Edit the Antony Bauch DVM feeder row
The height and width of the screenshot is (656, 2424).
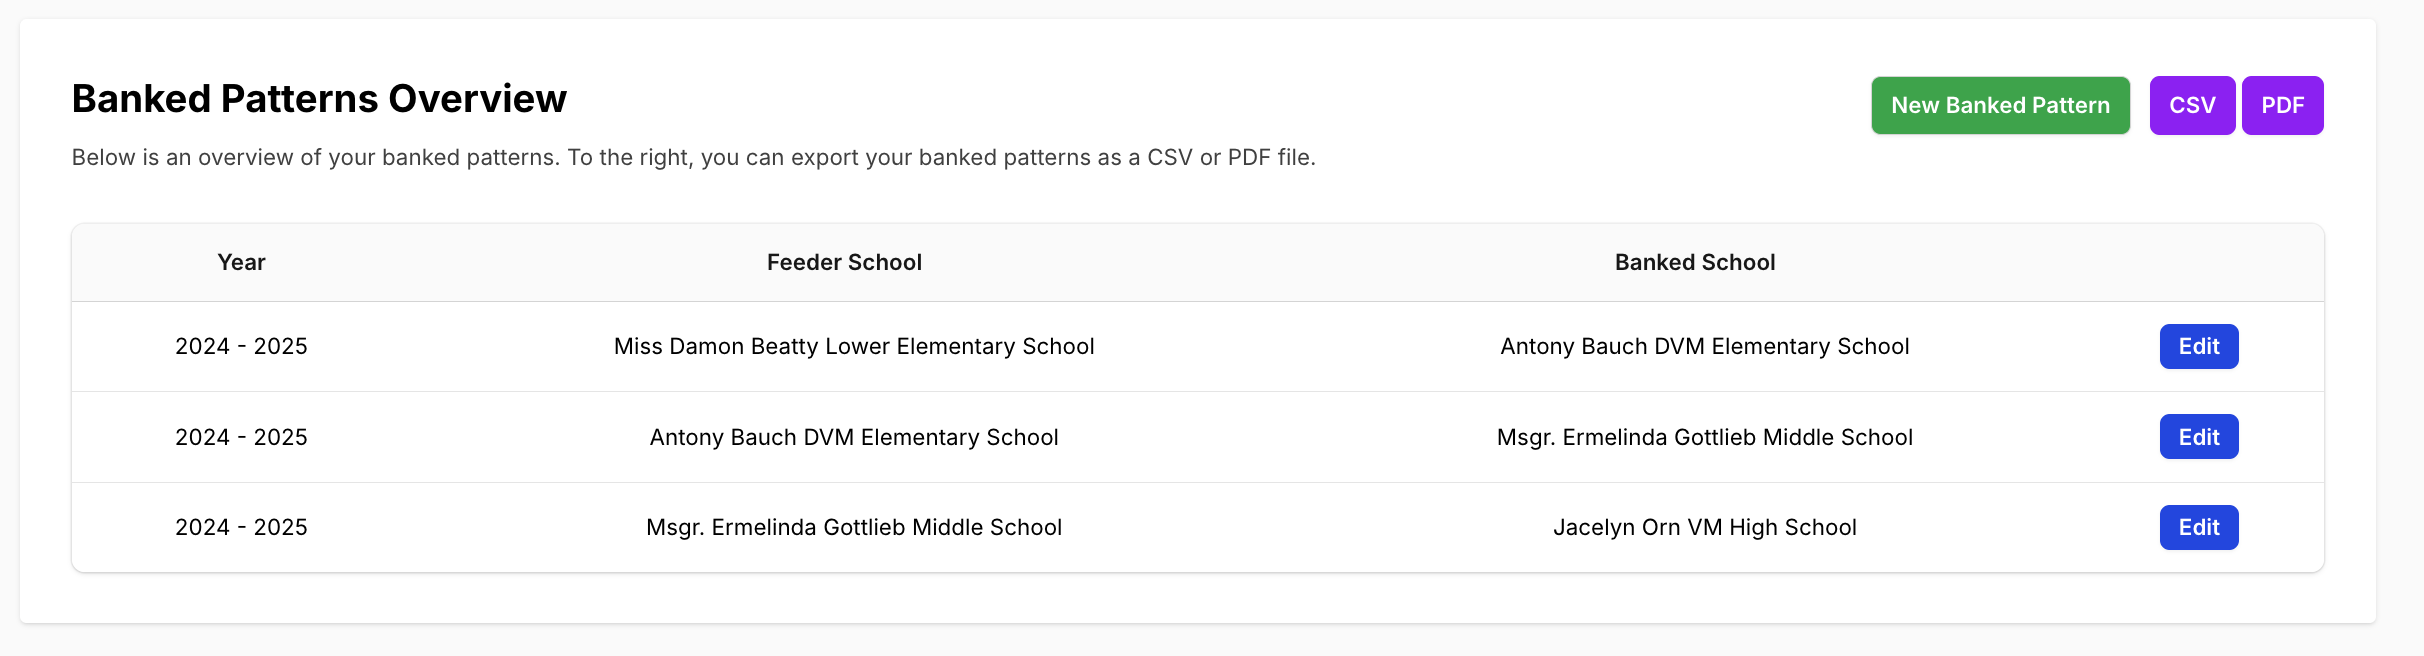[x=2198, y=437]
